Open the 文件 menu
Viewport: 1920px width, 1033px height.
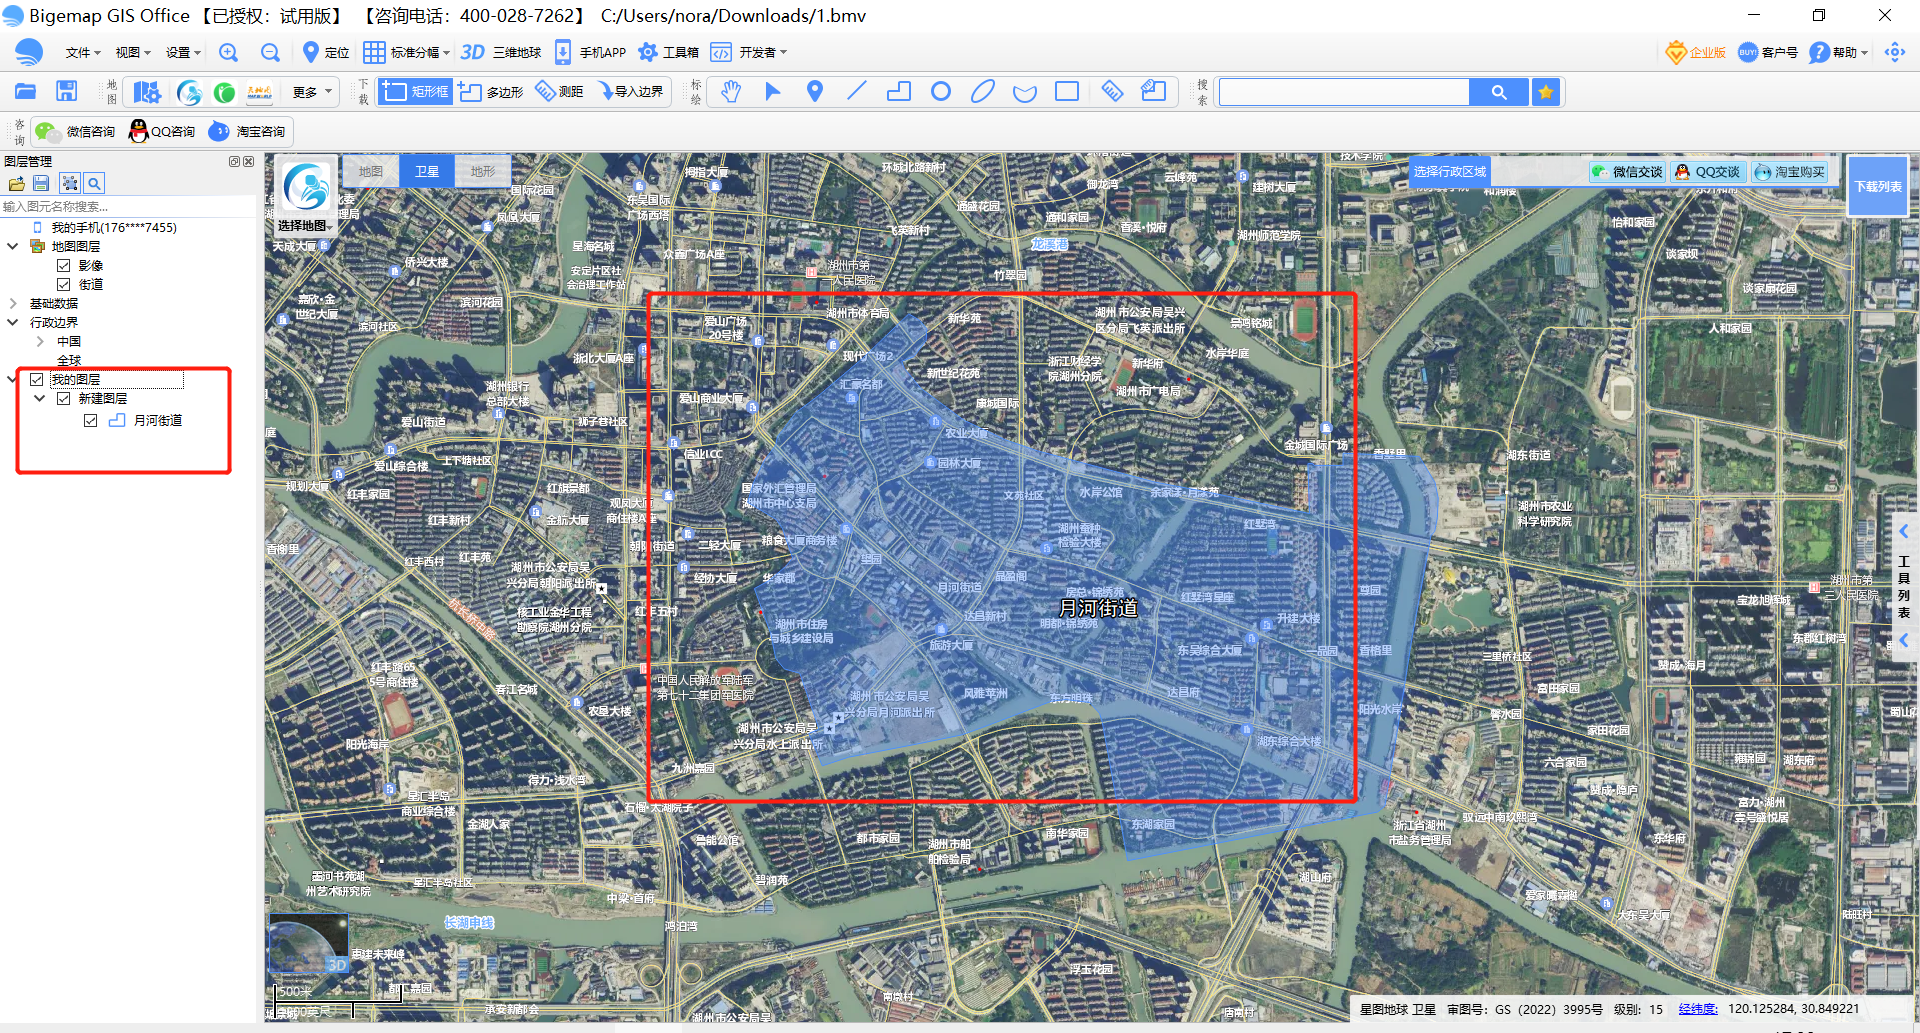(x=82, y=53)
